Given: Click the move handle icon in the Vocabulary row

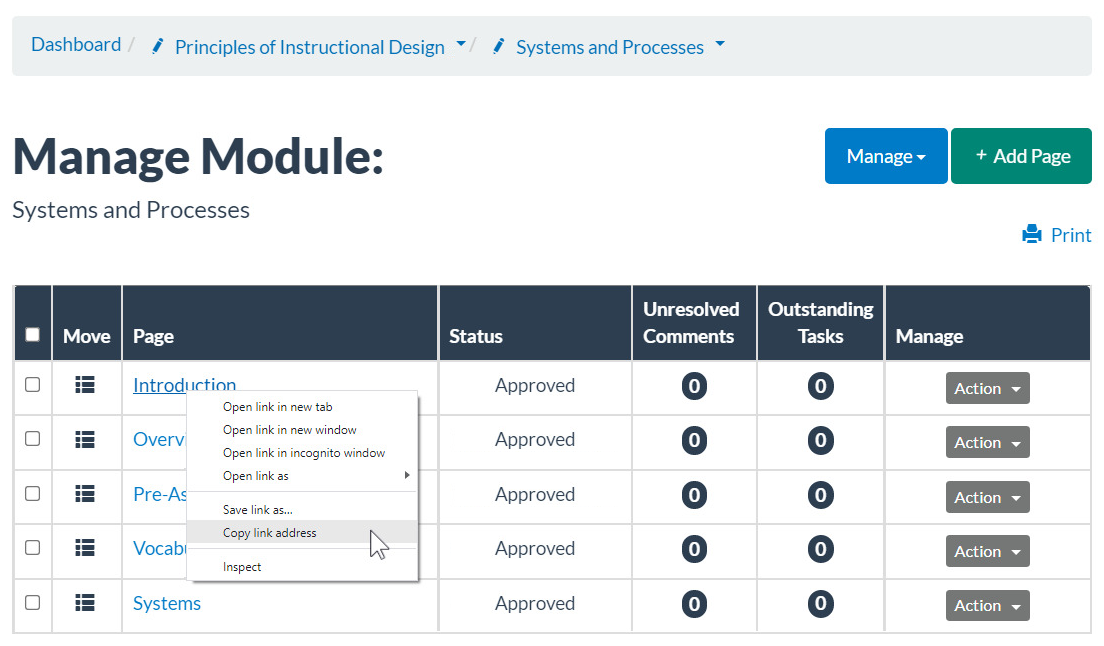Looking at the screenshot, I should 85,548.
